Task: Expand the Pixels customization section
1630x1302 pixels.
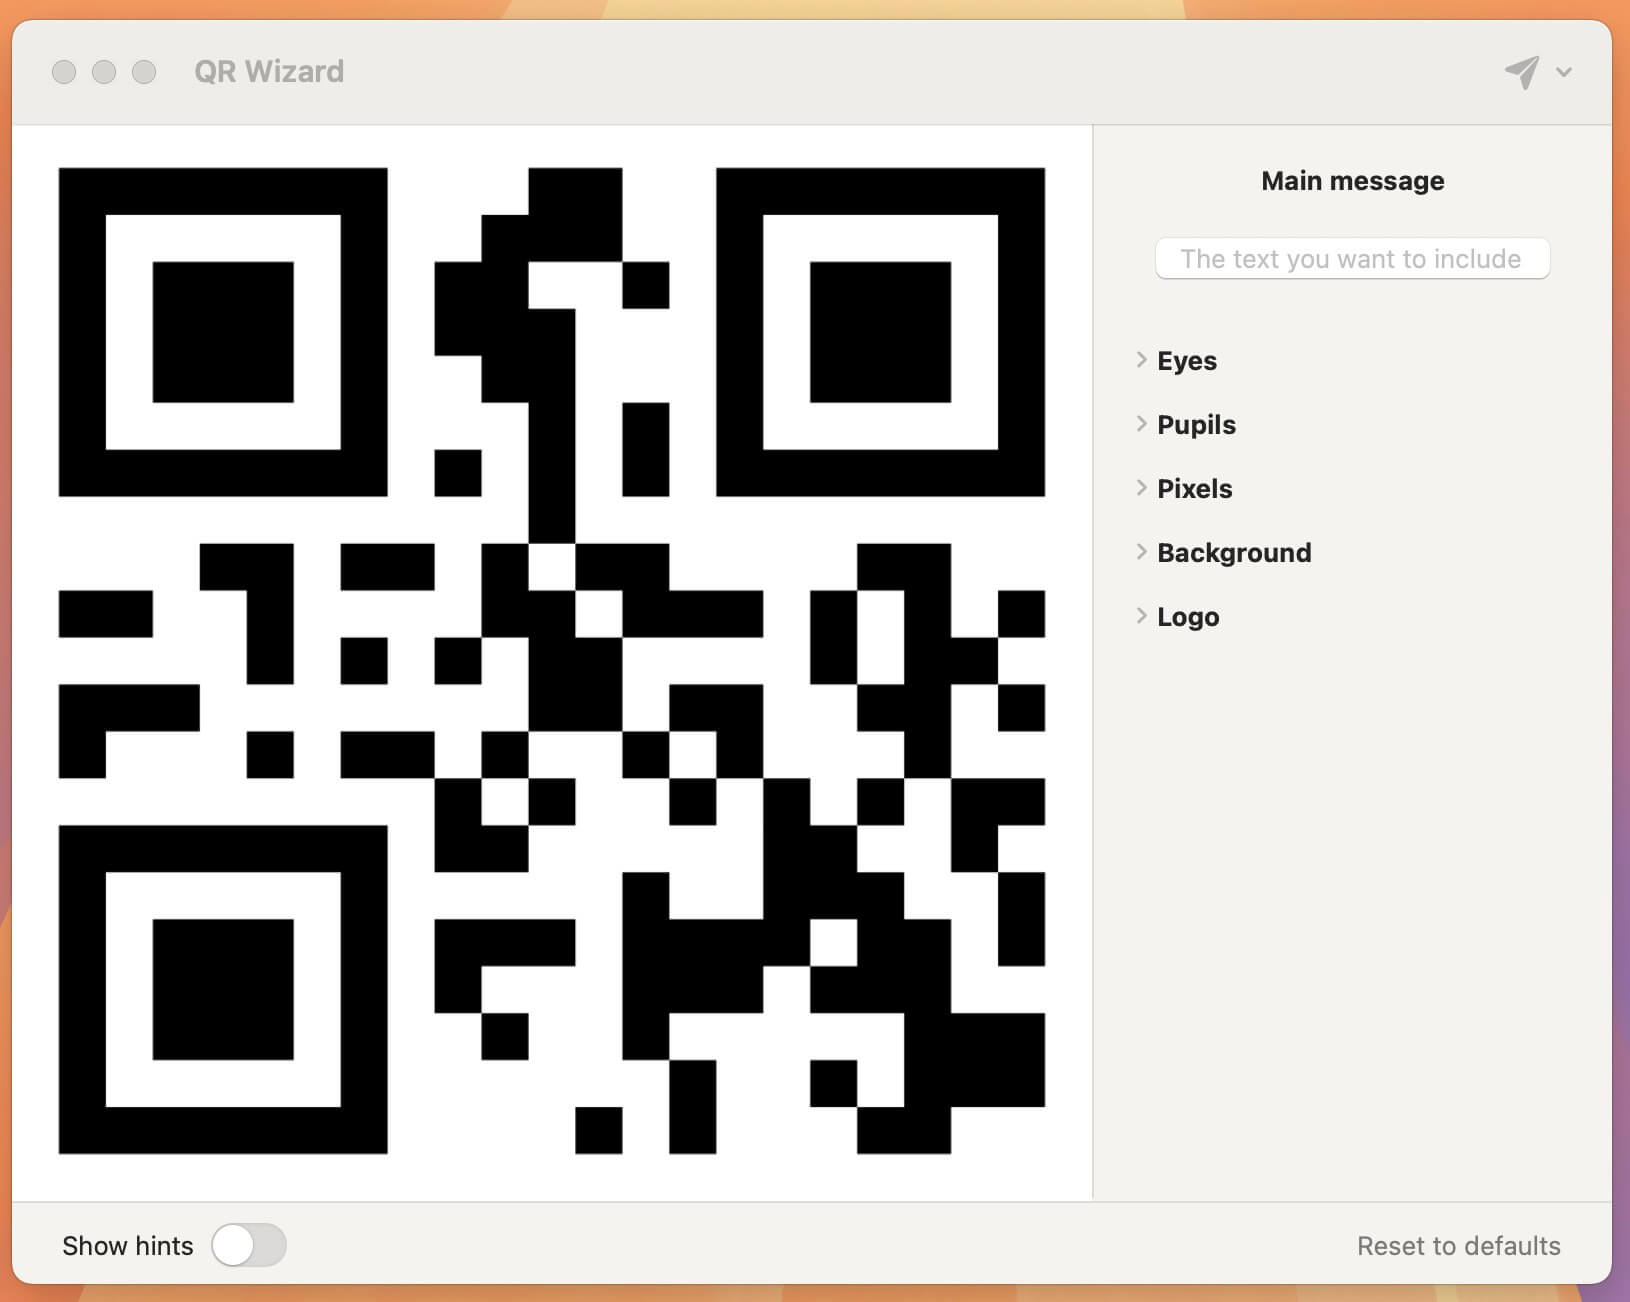Action: pos(1194,488)
